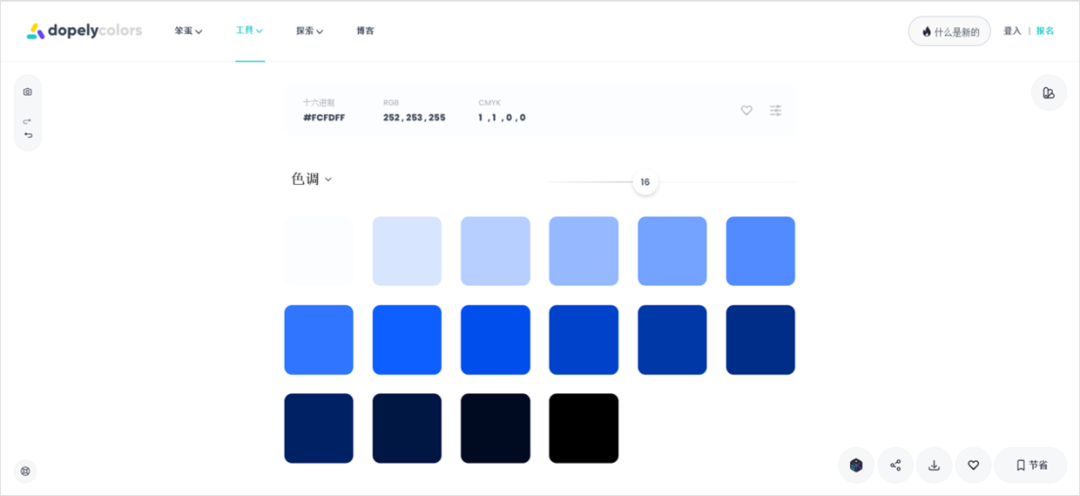Click the redo arrow icon
Viewport: 1080px width, 496px height.
coord(28,121)
